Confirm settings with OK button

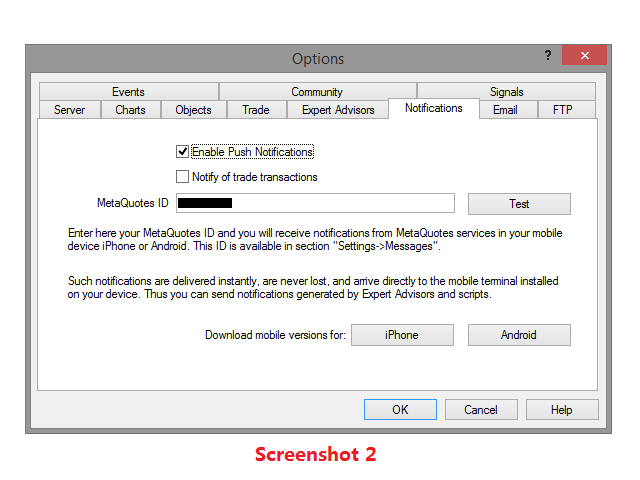click(x=400, y=409)
